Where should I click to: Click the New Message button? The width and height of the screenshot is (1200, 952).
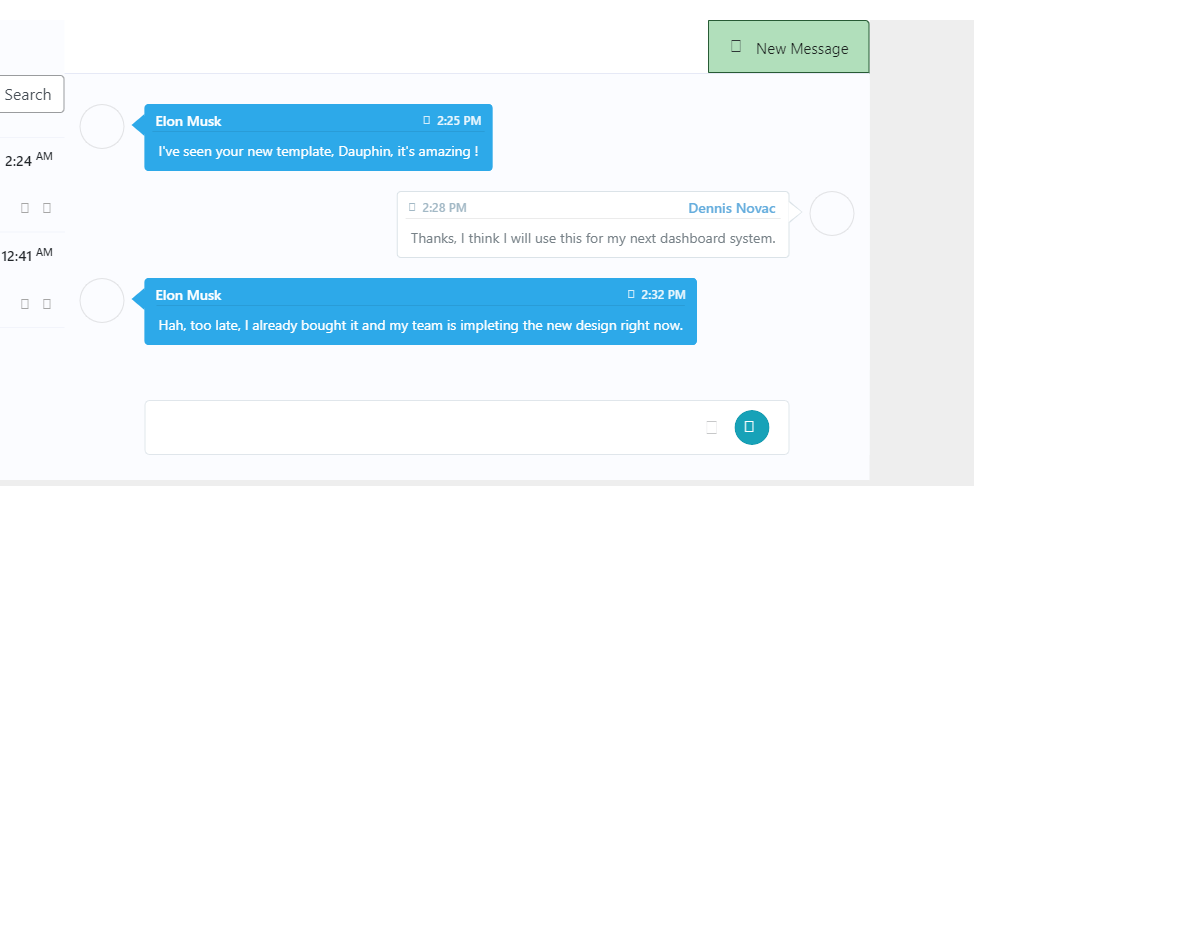[x=789, y=47]
